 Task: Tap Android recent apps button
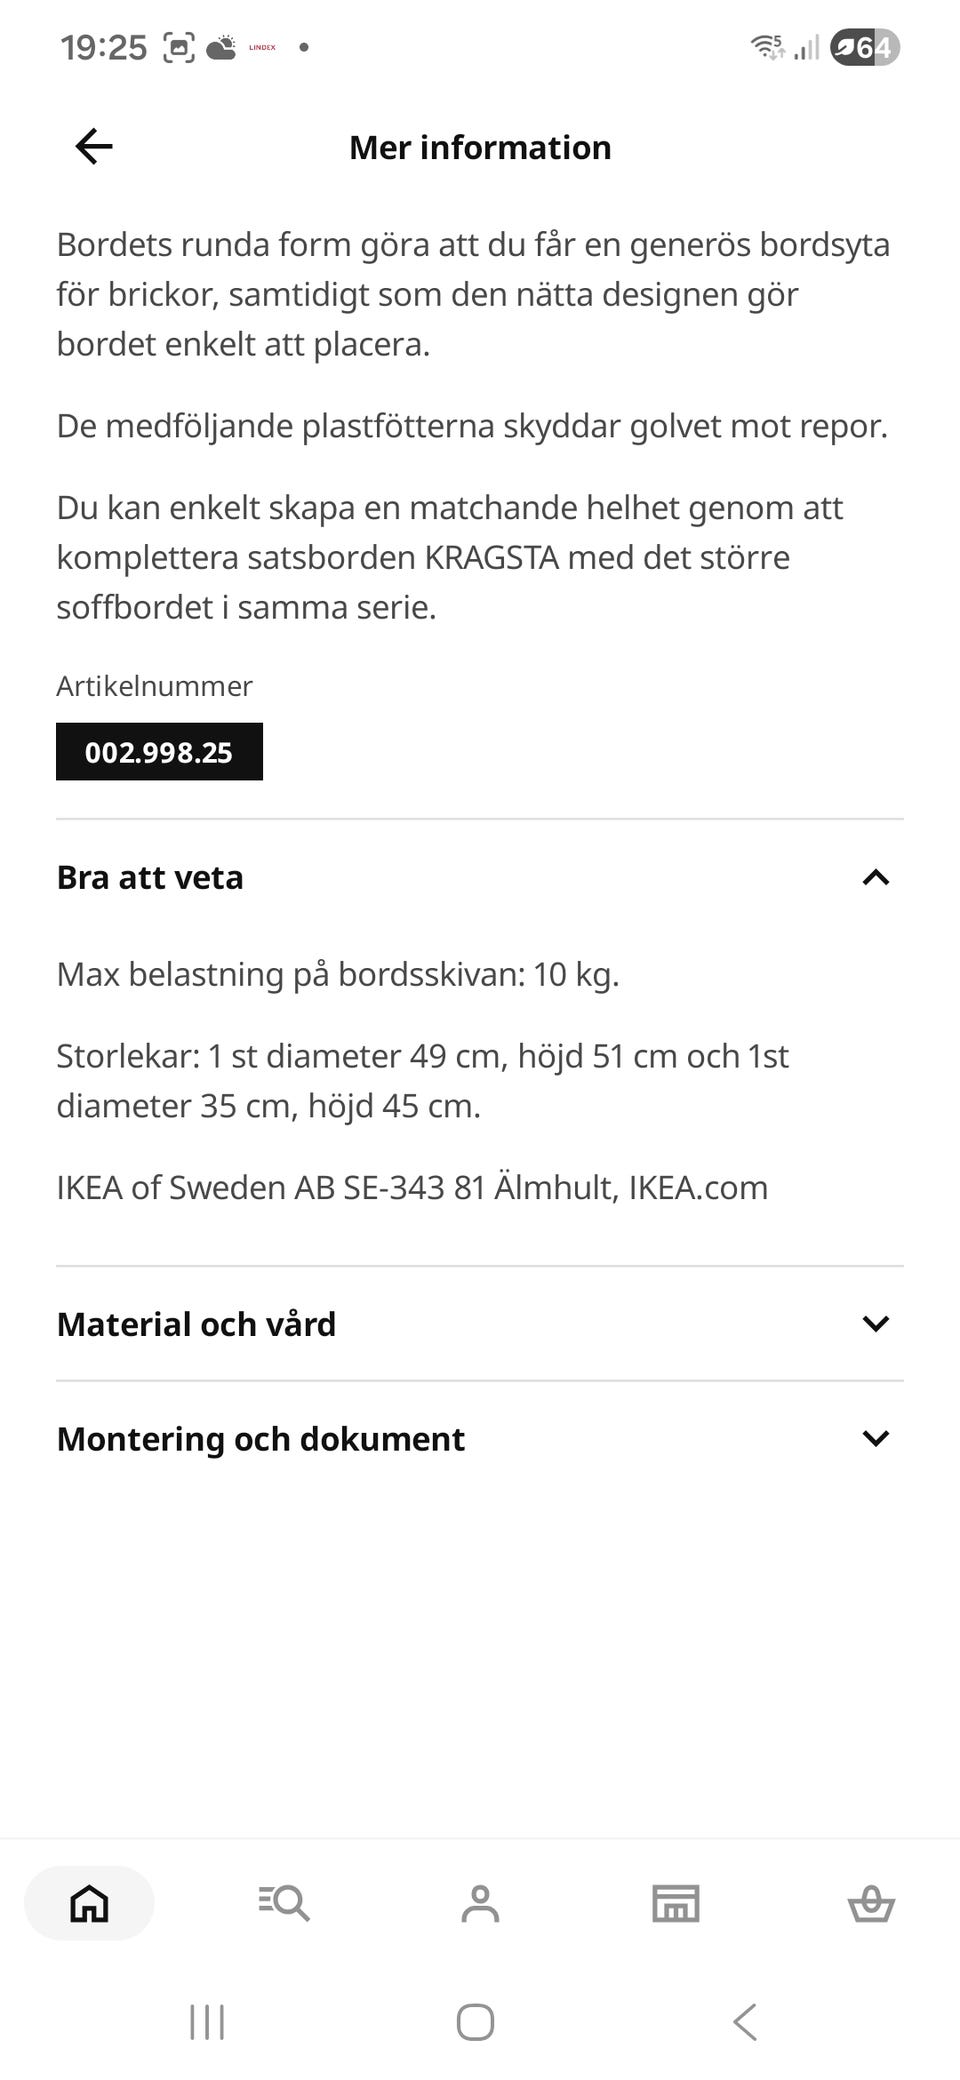(x=207, y=2022)
